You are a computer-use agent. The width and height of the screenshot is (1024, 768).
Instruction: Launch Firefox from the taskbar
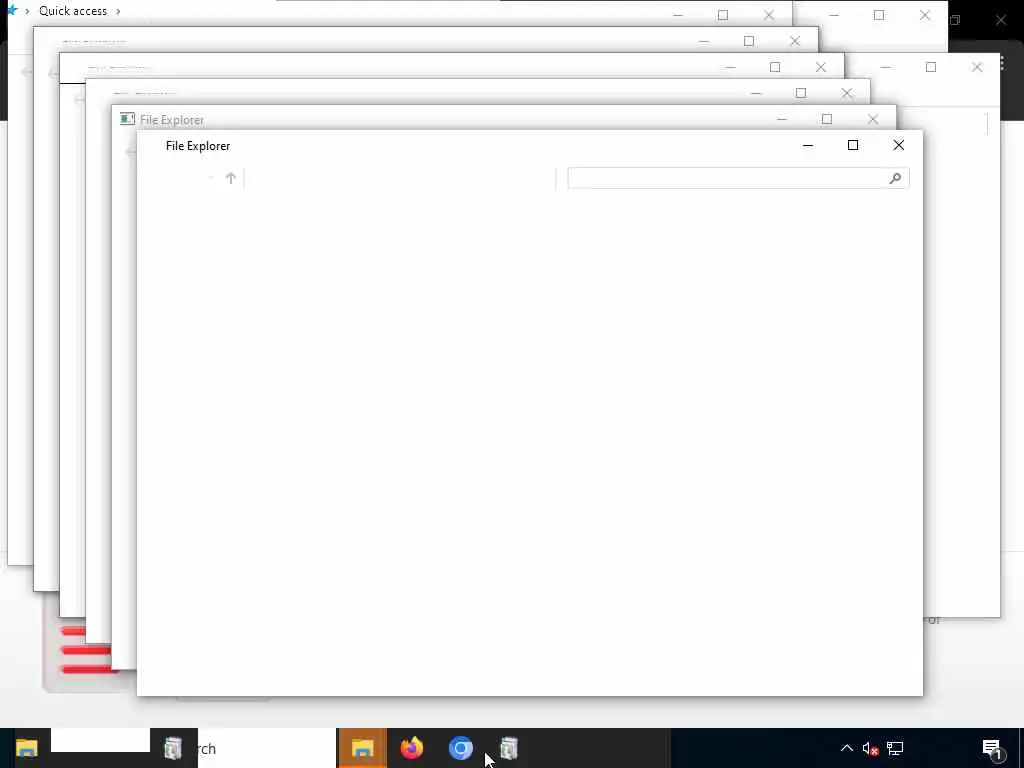(x=411, y=748)
